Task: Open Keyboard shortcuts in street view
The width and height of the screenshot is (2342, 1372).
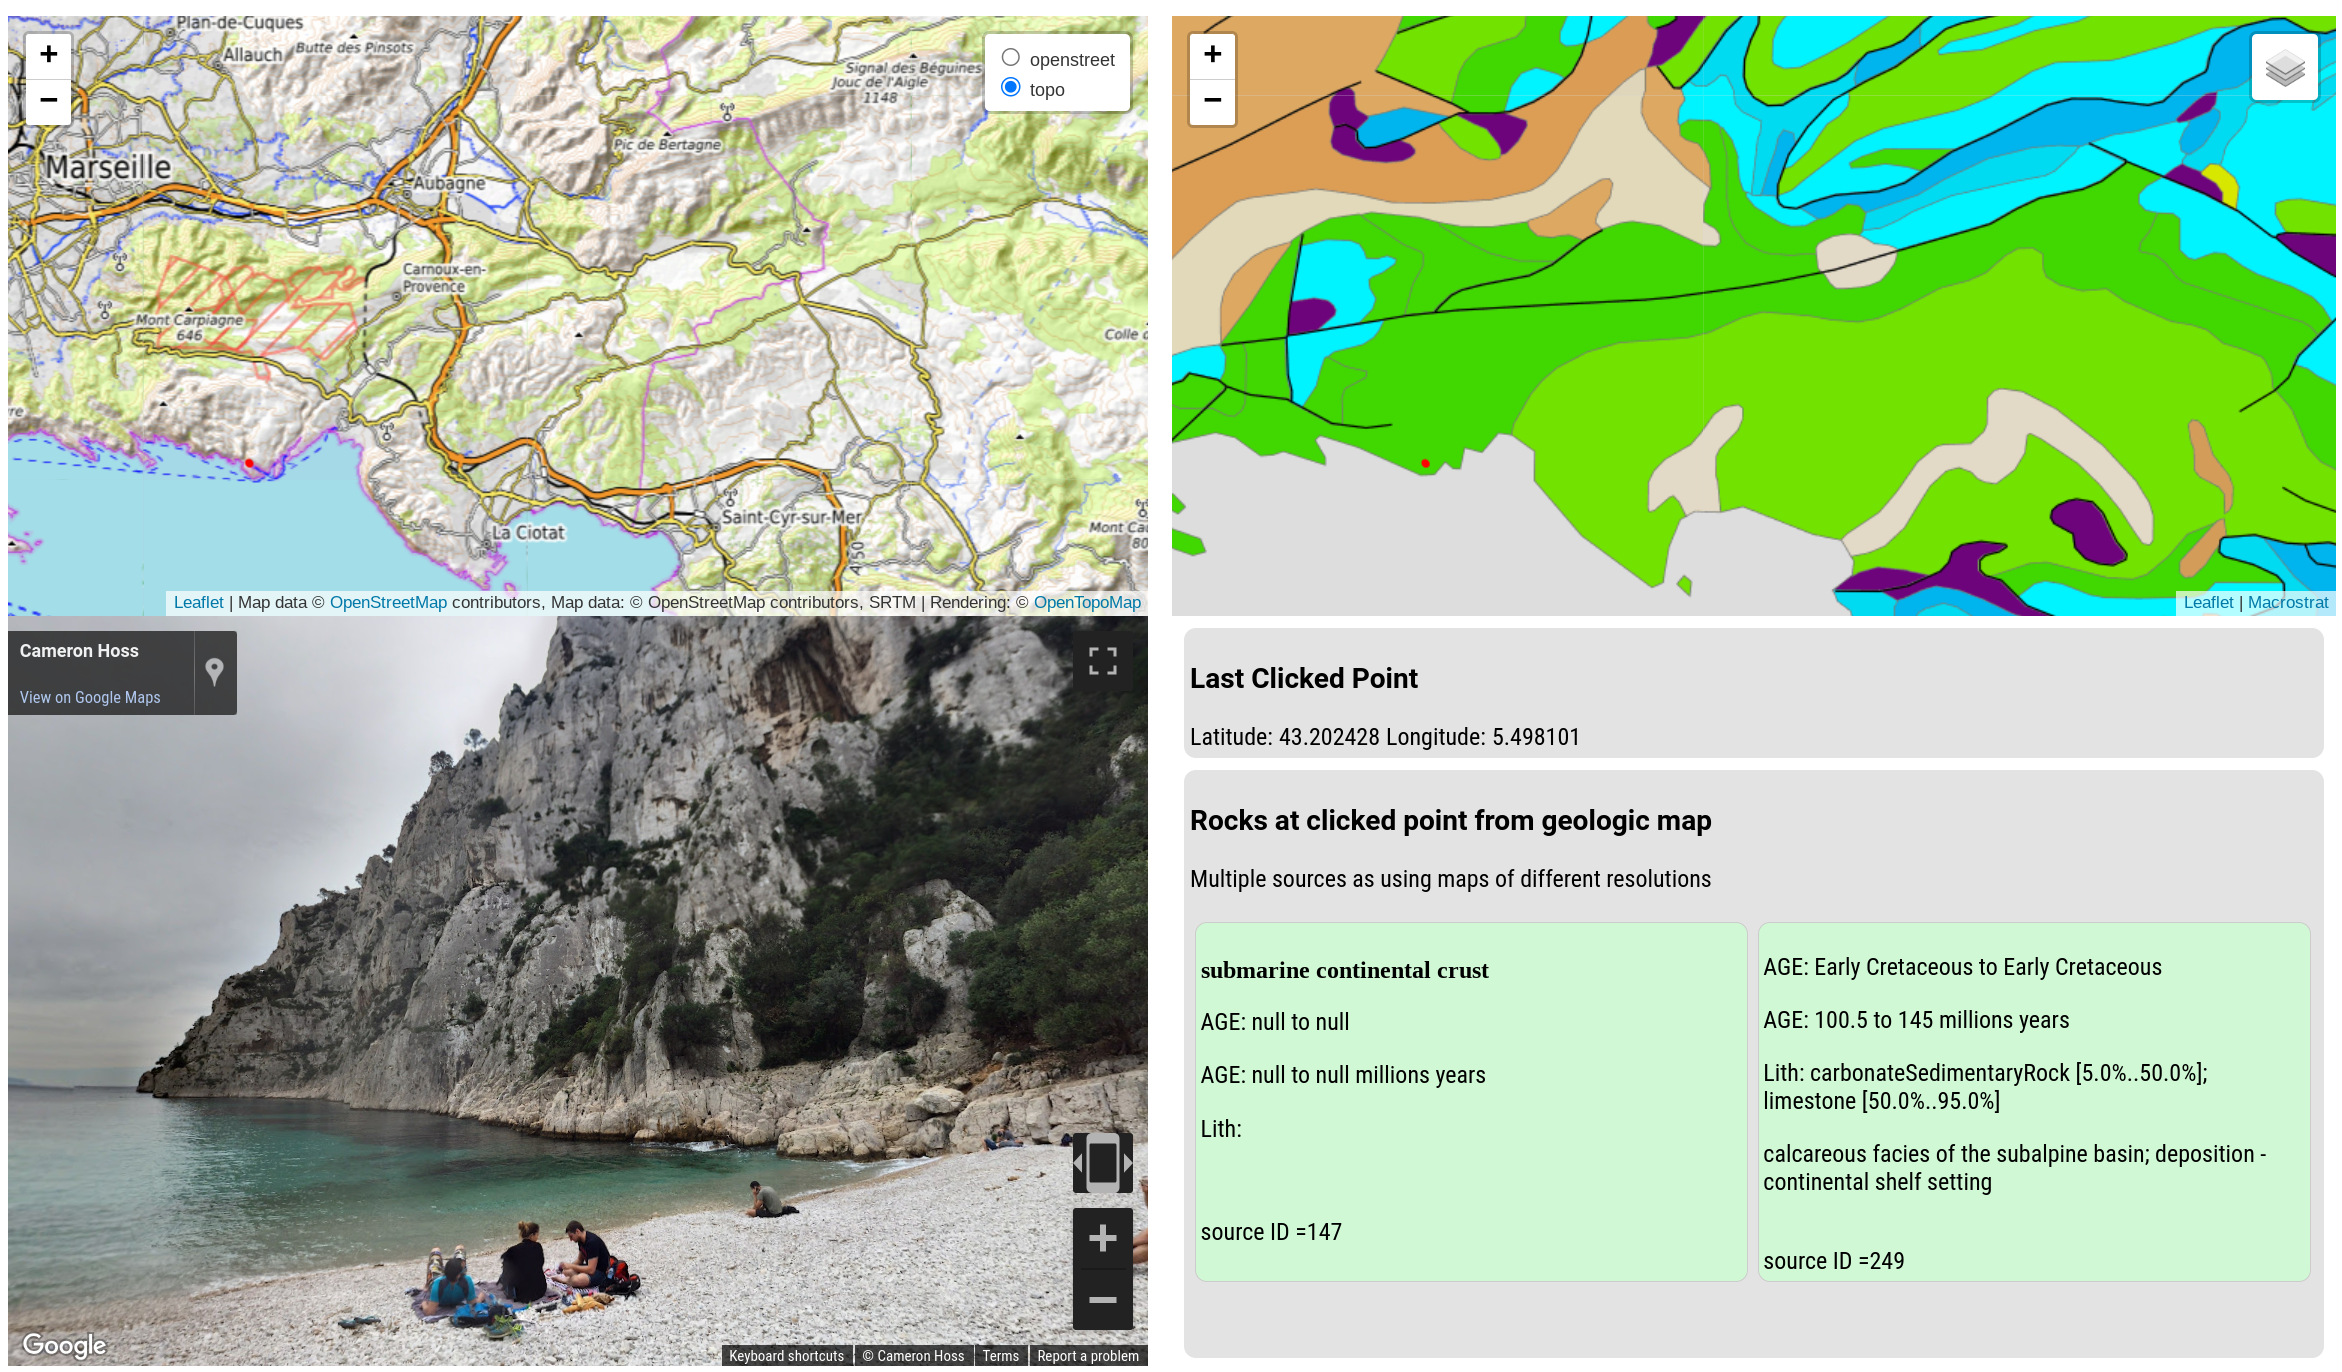Action: click(x=786, y=1356)
